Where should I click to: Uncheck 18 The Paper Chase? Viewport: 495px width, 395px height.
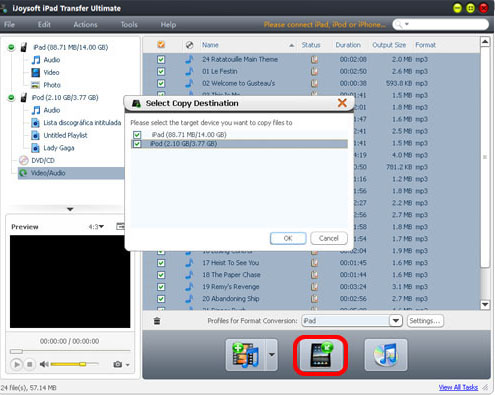tap(161, 275)
